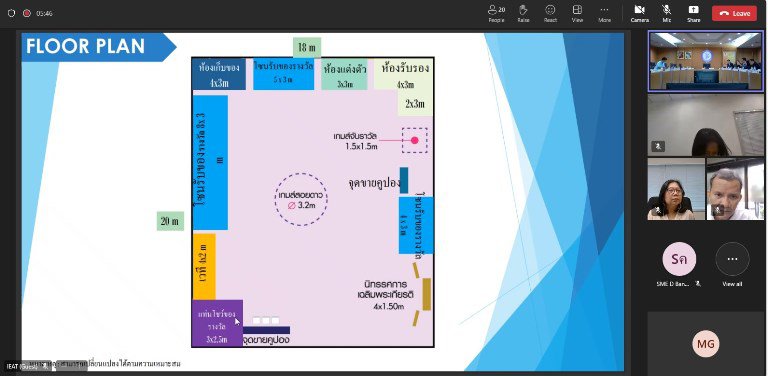
Task: Leave the meeting with the red button
Action: (x=734, y=13)
